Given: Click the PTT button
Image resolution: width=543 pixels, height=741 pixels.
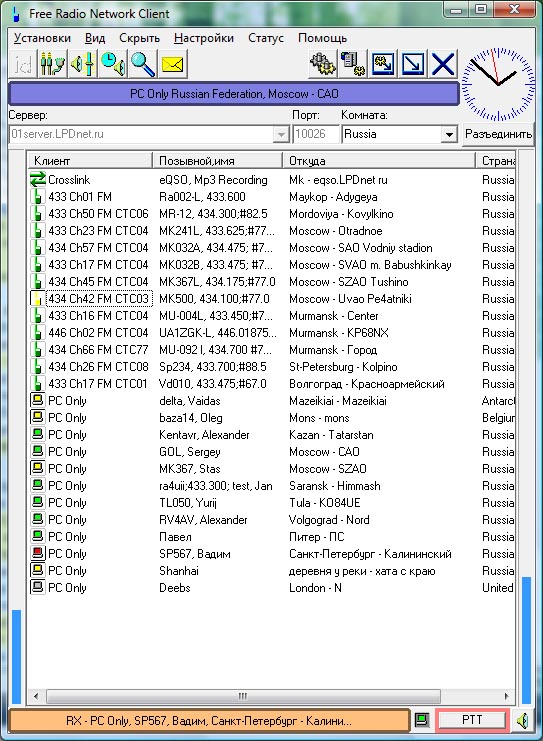Looking at the screenshot, I should [x=472, y=720].
